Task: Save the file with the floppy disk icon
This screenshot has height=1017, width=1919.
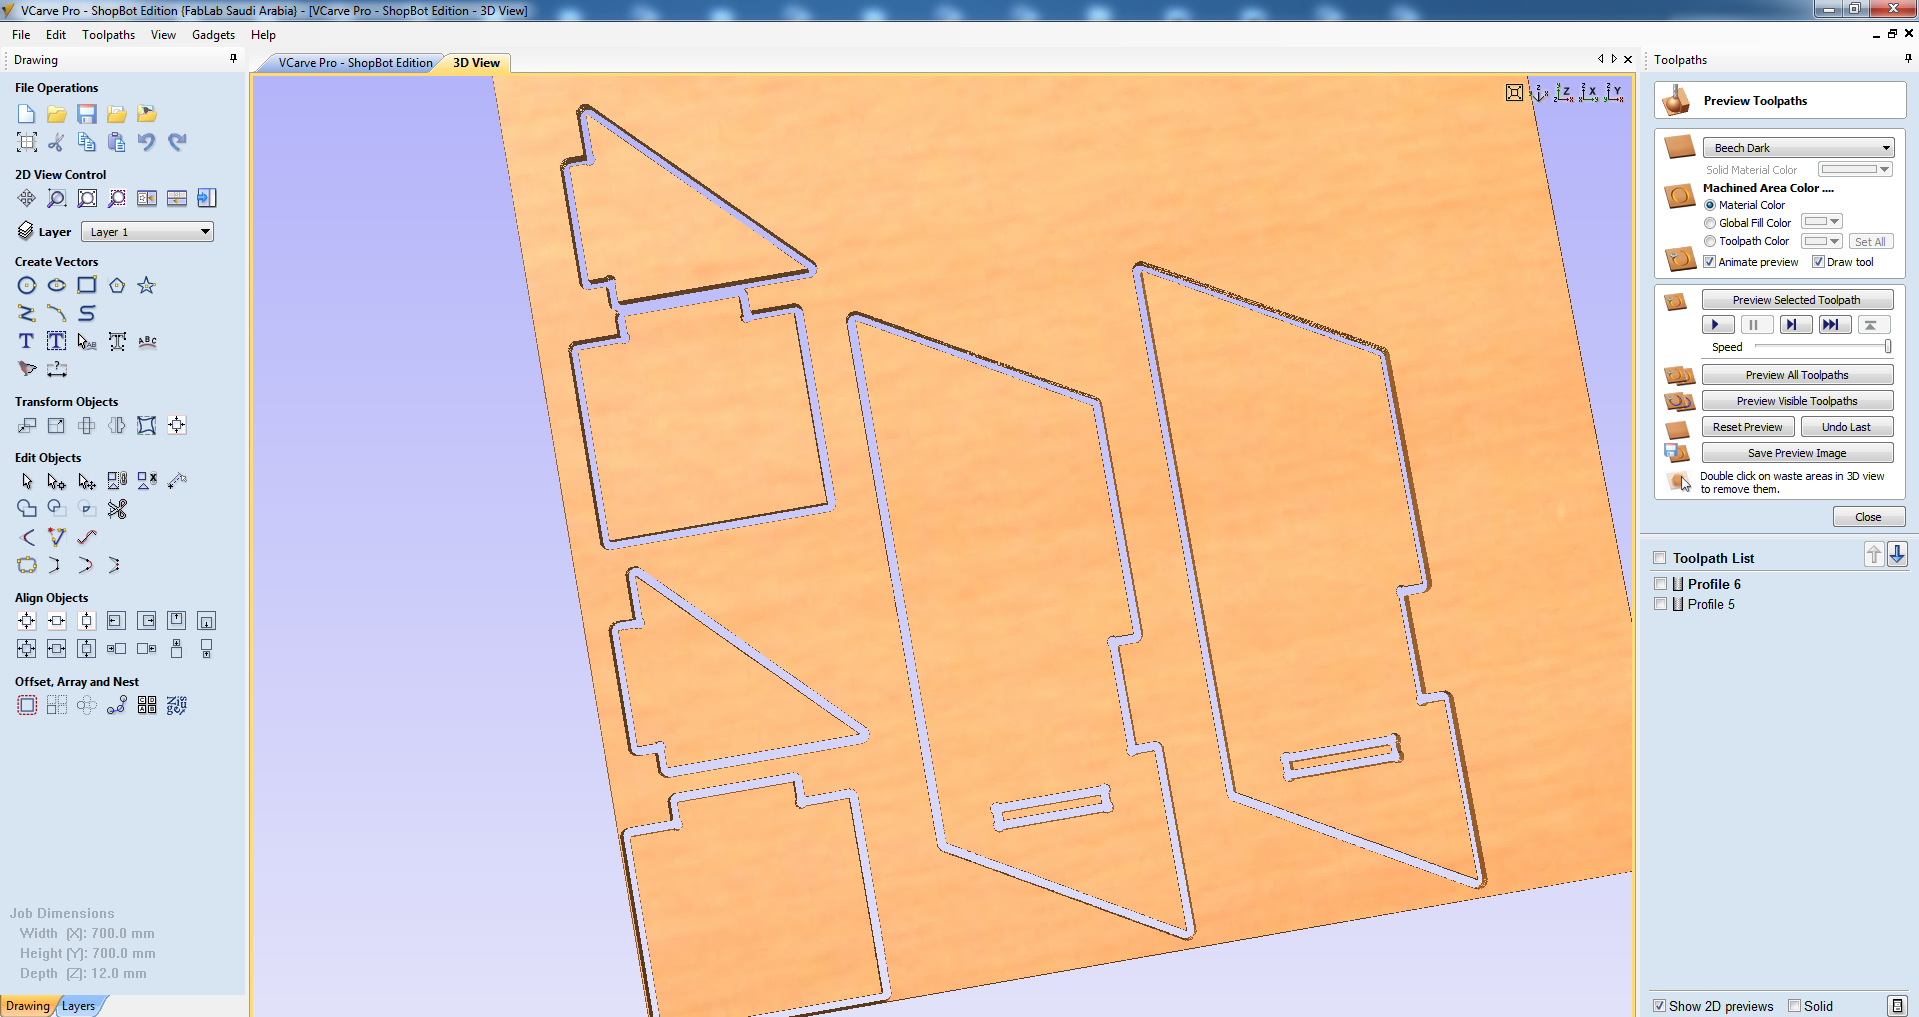Action: [x=87, y=114]
